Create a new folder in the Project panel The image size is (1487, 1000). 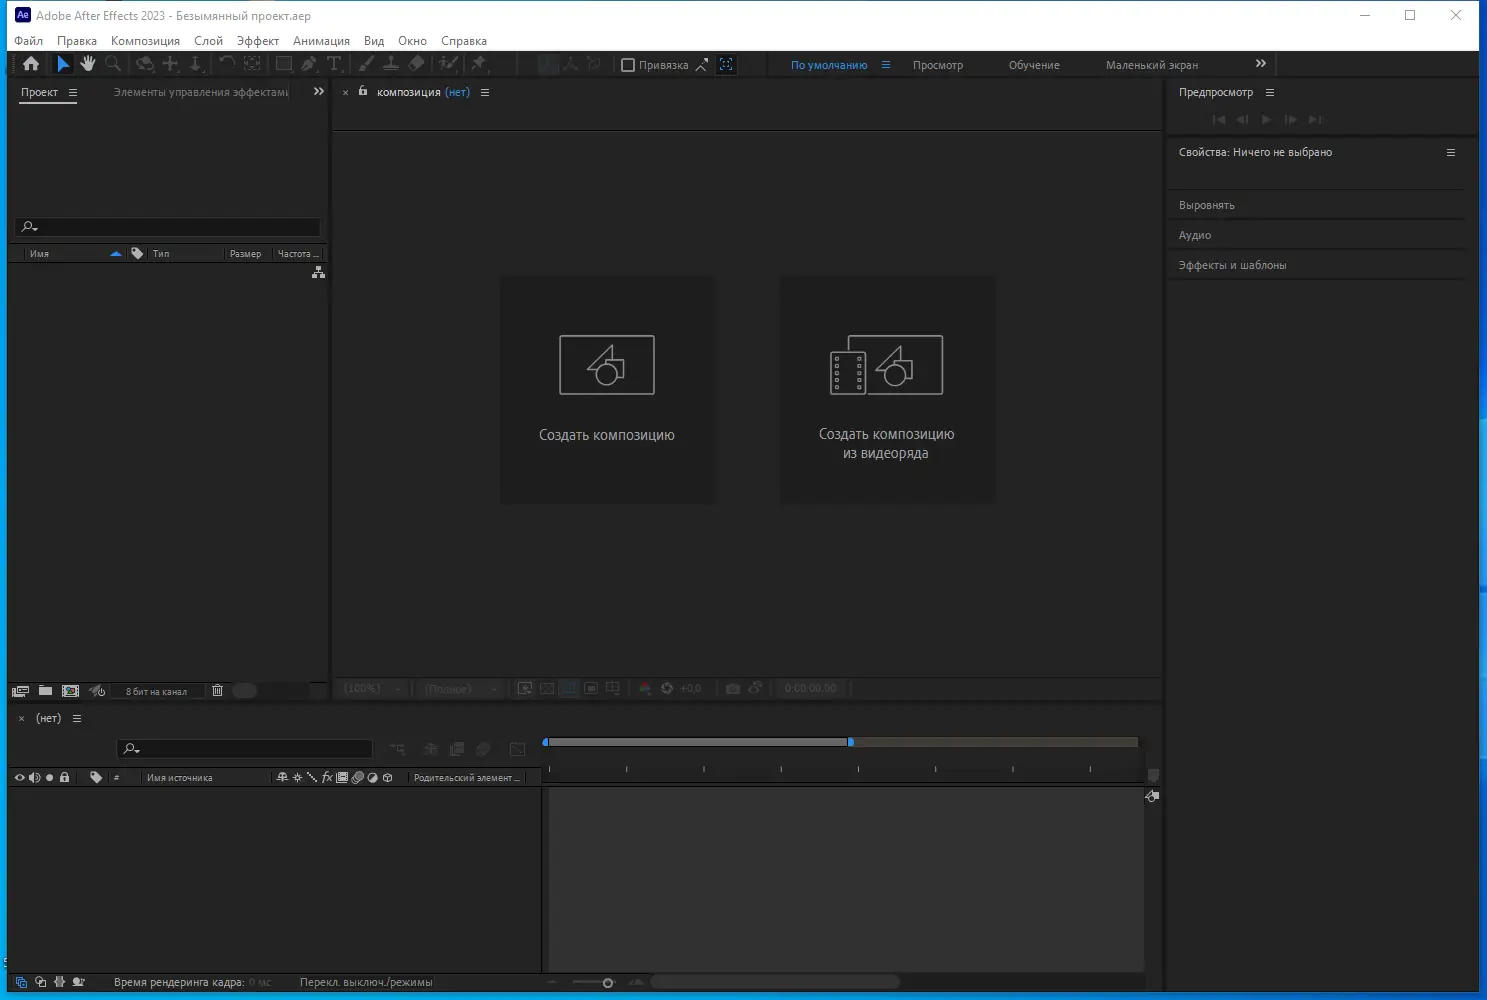click(45, 690)
